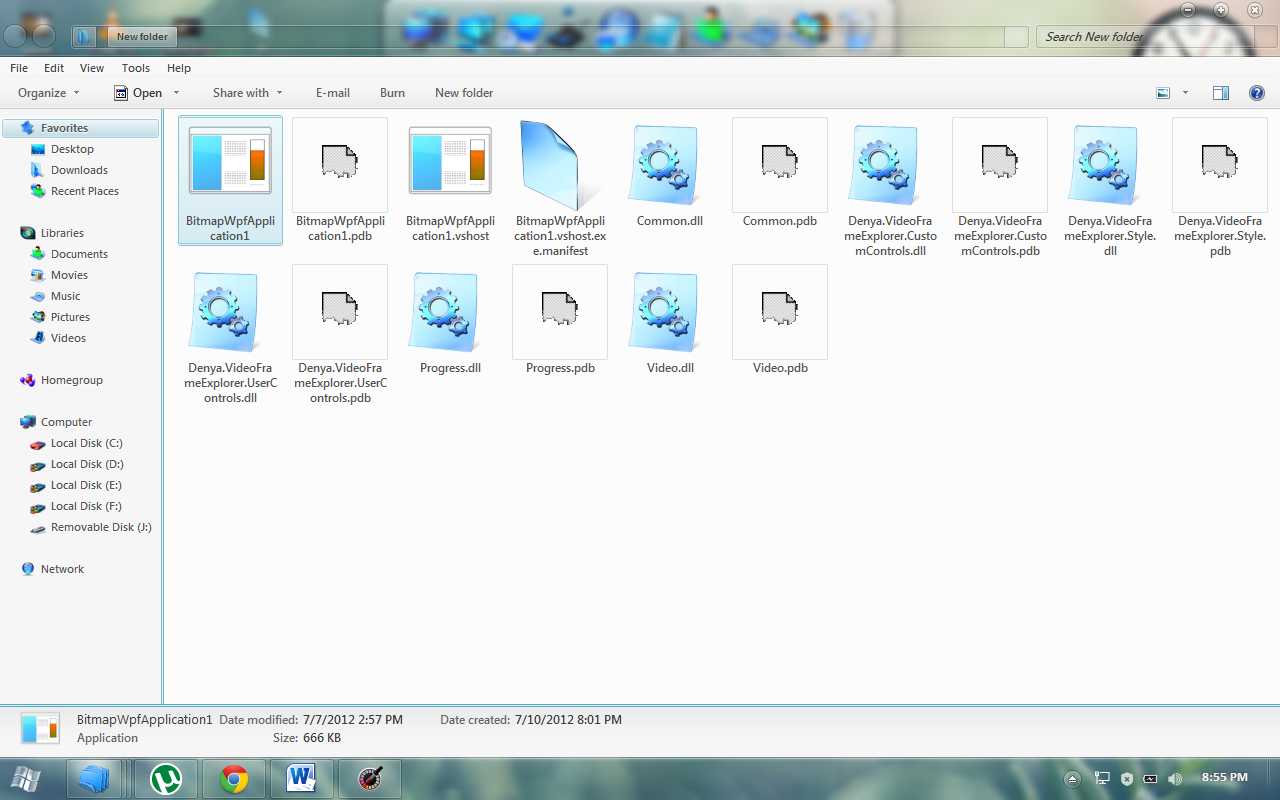Select Local Disk (D:) in the sidebar
1280x800 pixels.
pos(86,464)
